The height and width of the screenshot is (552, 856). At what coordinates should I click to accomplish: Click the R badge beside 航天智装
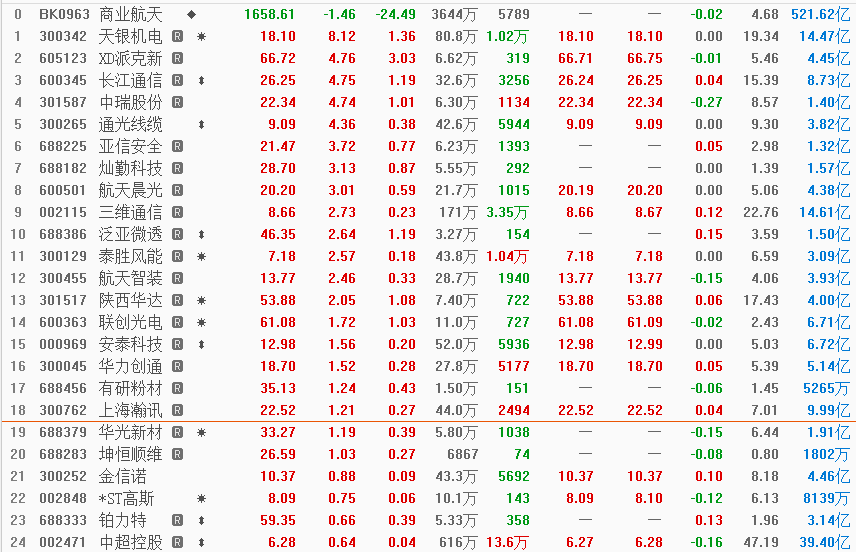coord(177,278)
